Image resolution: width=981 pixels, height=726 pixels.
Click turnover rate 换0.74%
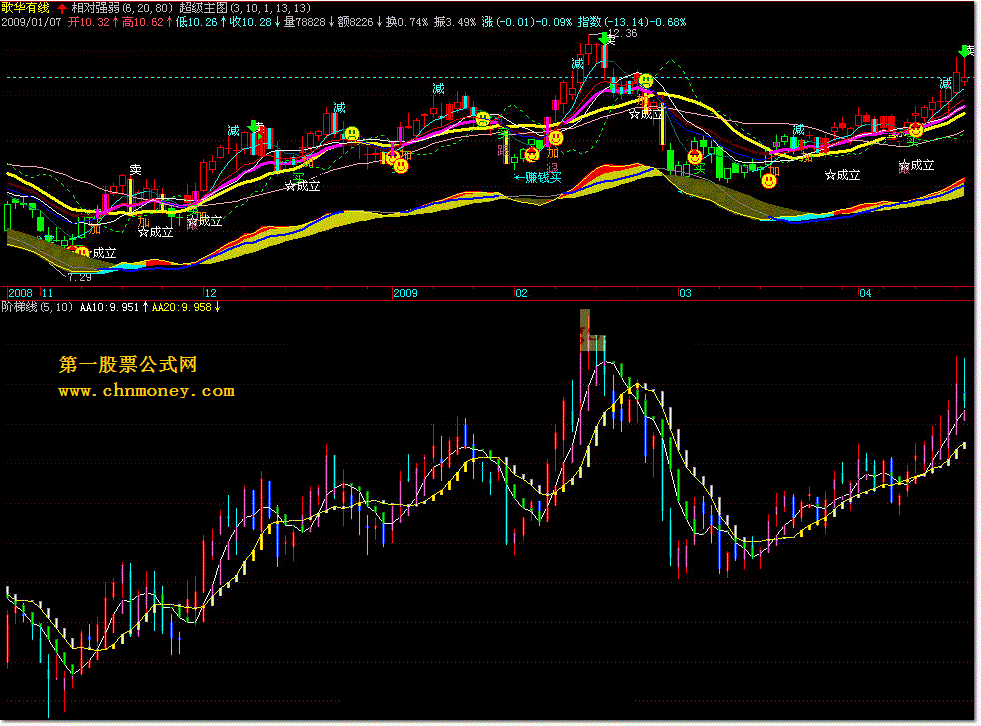pos(407,23)
